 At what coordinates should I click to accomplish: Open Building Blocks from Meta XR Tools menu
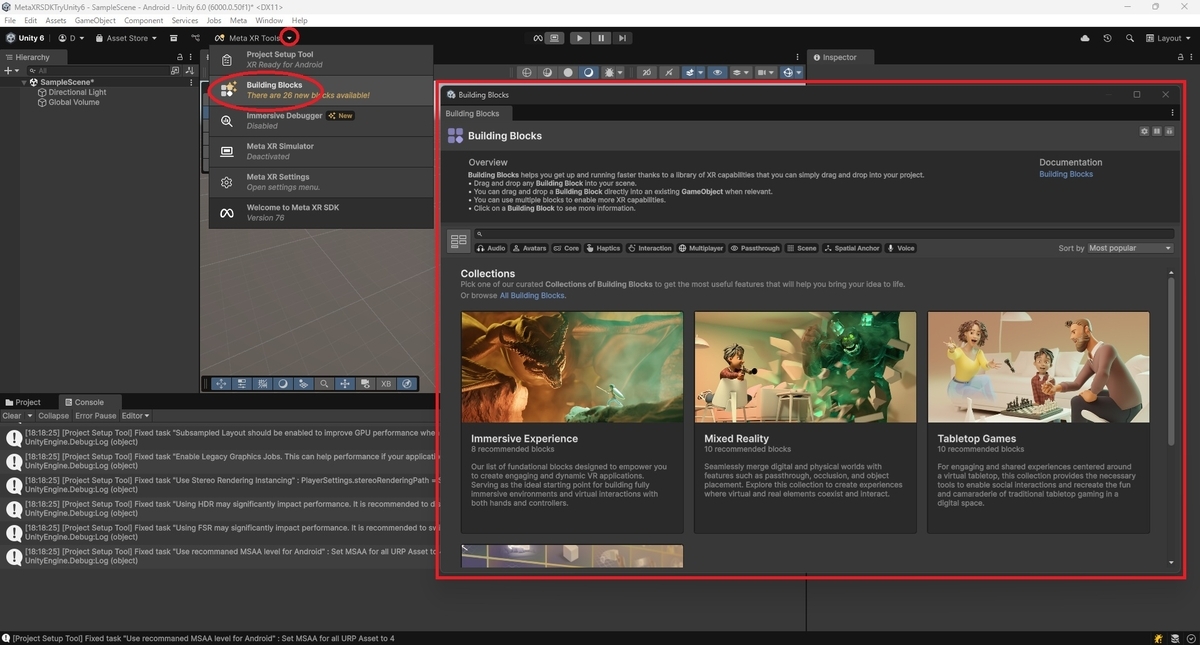321,90
